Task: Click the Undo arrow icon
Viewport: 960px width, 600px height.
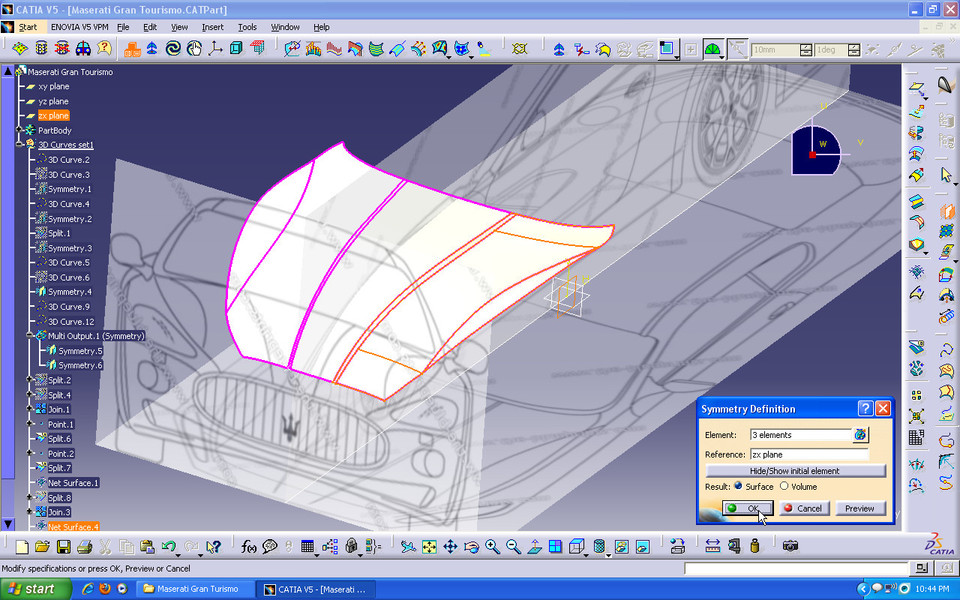Action: point(168,546)
